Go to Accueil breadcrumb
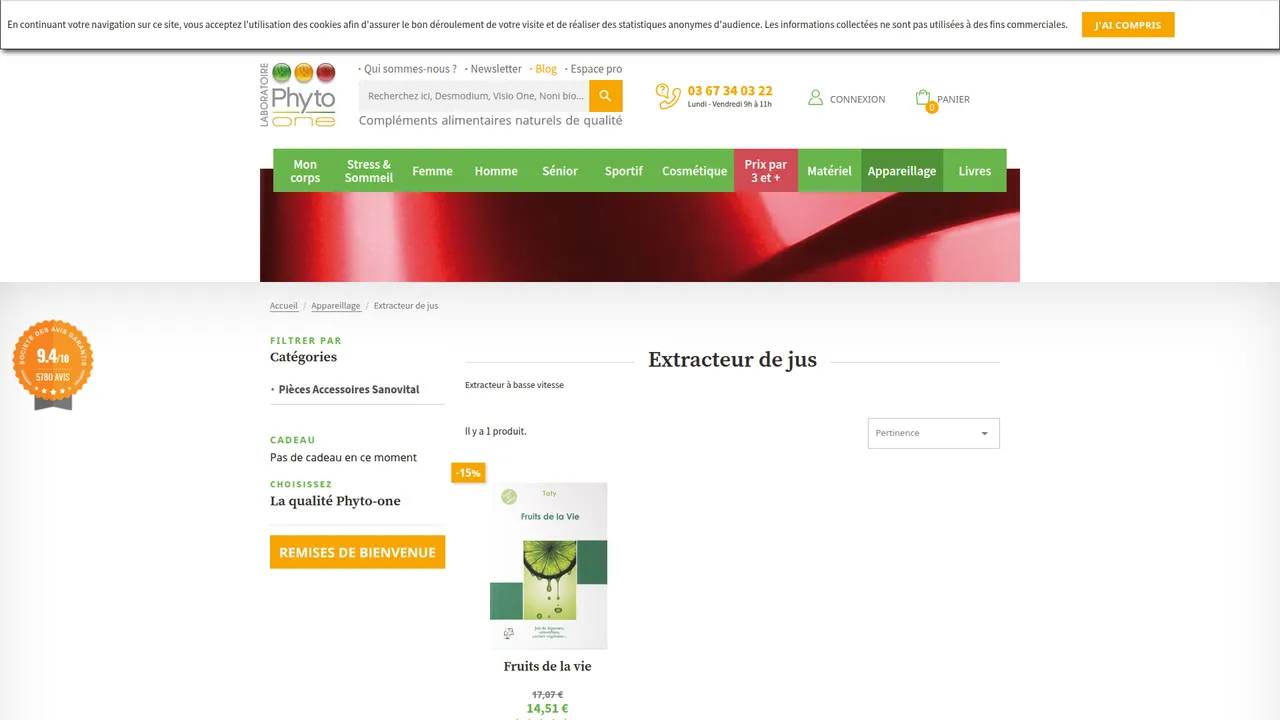This screenshot has width=1280, height=720. pos(284,306)
